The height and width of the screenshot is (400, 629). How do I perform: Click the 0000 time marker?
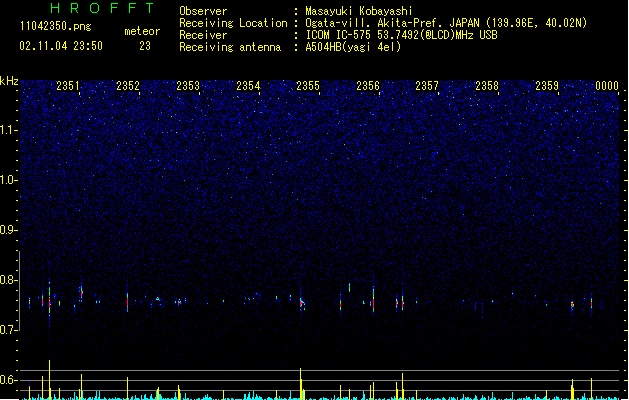pos(607,86)
